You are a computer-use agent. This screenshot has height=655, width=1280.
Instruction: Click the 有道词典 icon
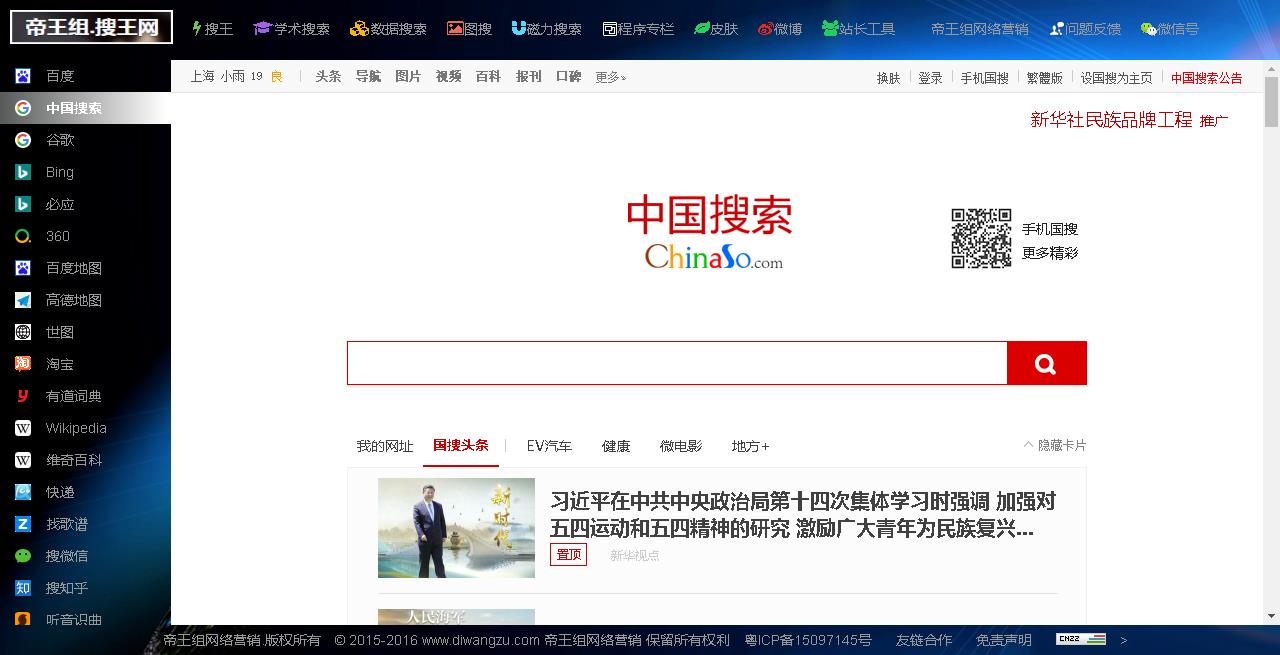[x=23, y=396]
